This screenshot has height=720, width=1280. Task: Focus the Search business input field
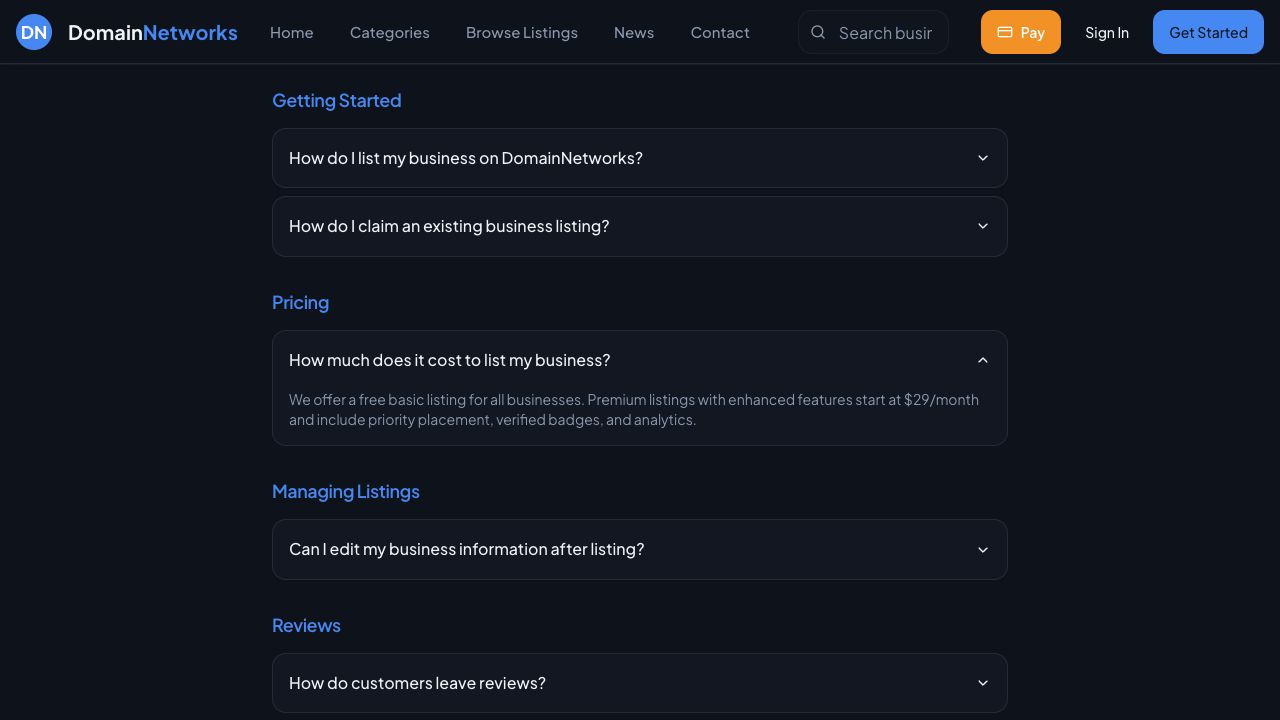(x=873, y=32)
